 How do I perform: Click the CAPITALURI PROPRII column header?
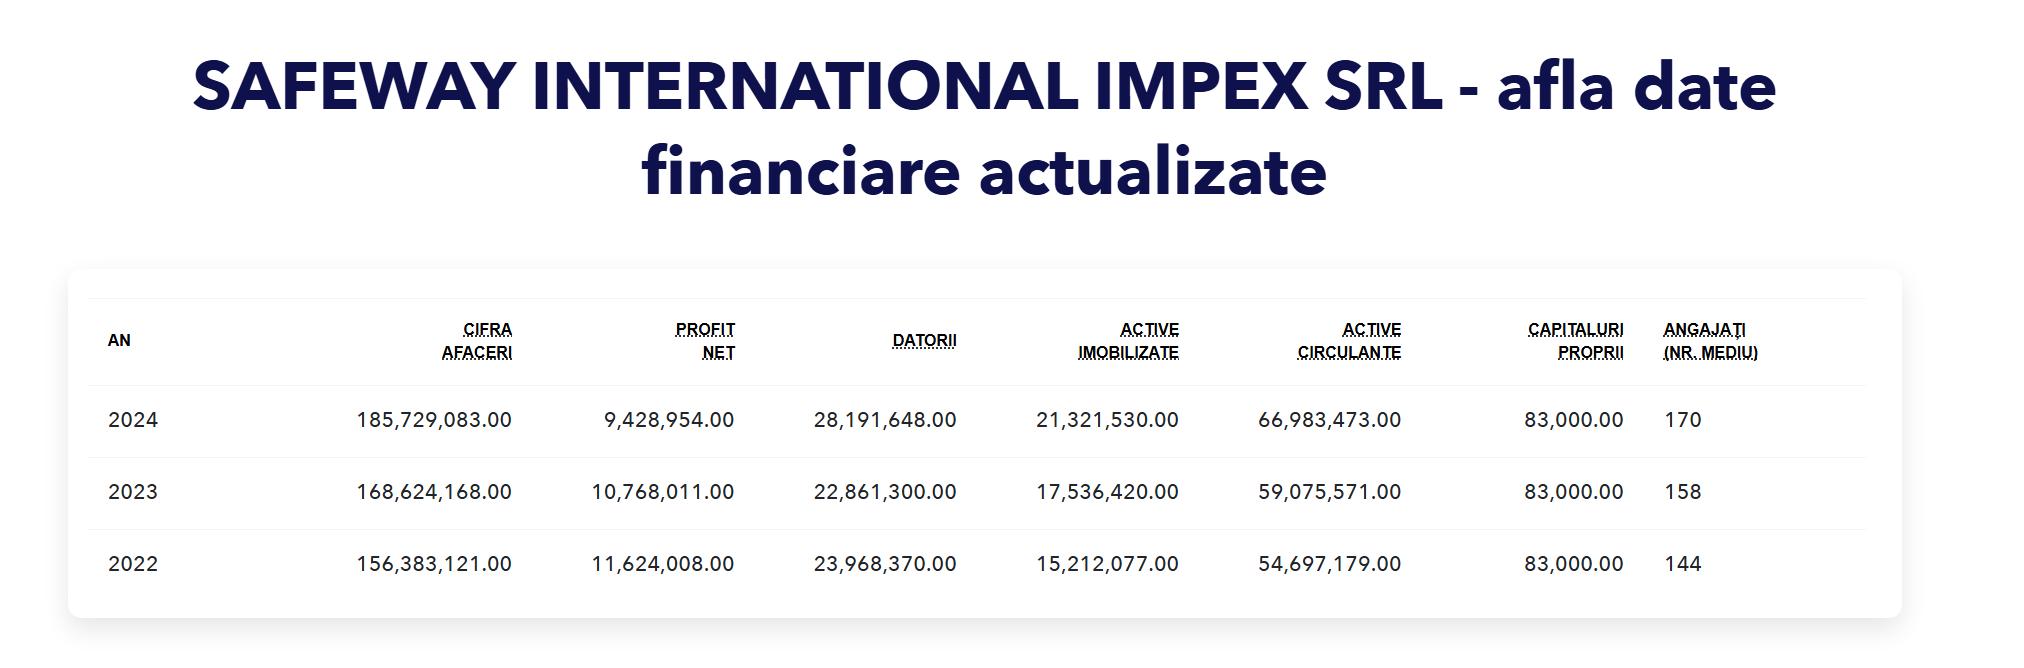[x=1575, y=341]
